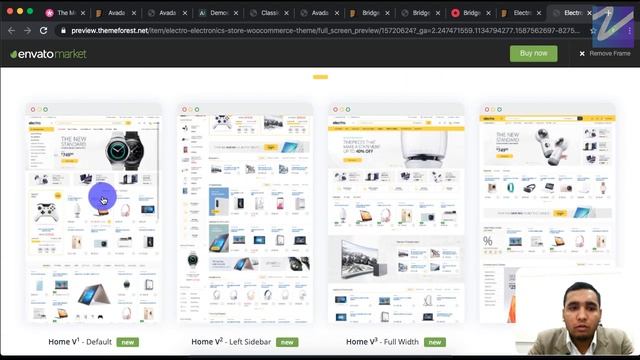The image size is (640, 360).
Task: Open Home V3 Full Width demo thumbnail
Action: click(396, 213)
